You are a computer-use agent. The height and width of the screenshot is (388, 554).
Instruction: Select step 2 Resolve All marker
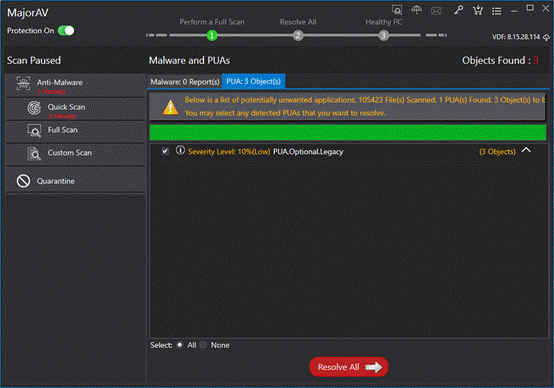pyautogui.click(x=298, y=35)
